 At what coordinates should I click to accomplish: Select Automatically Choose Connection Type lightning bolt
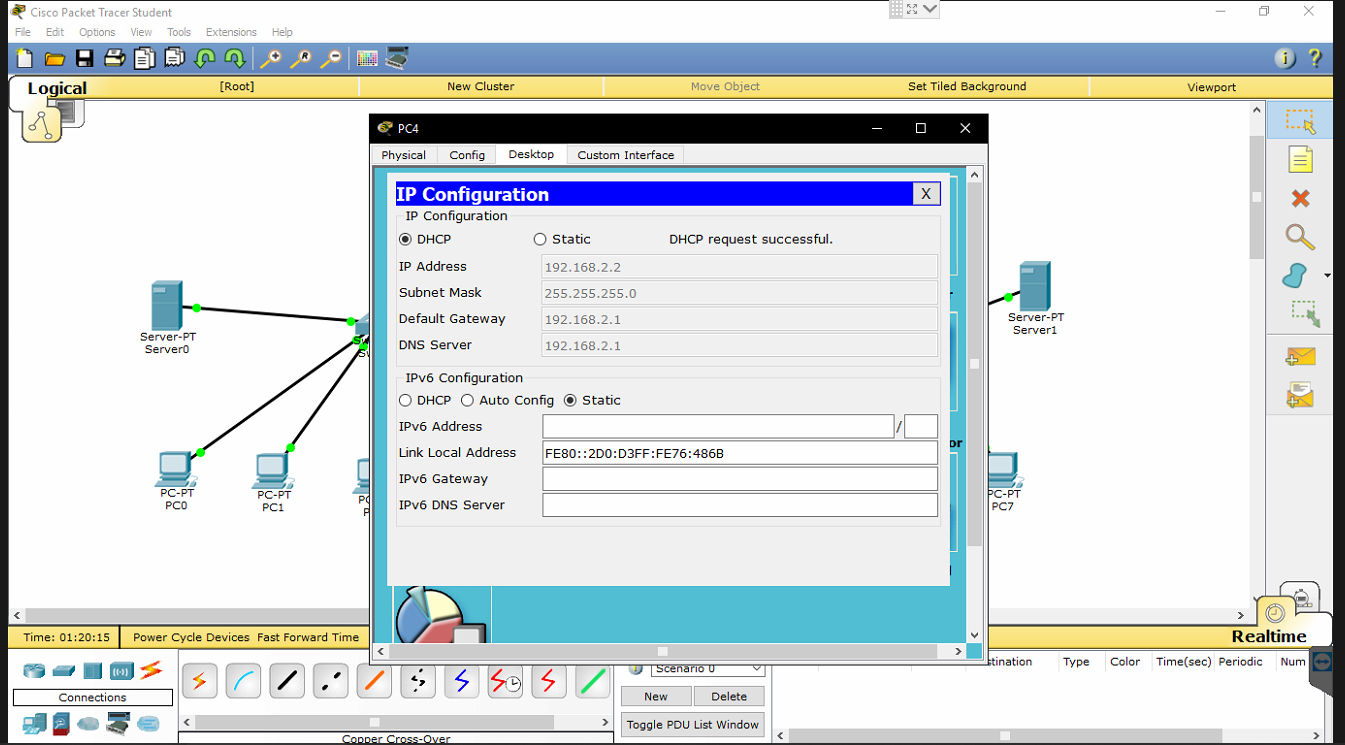point(199,681)
